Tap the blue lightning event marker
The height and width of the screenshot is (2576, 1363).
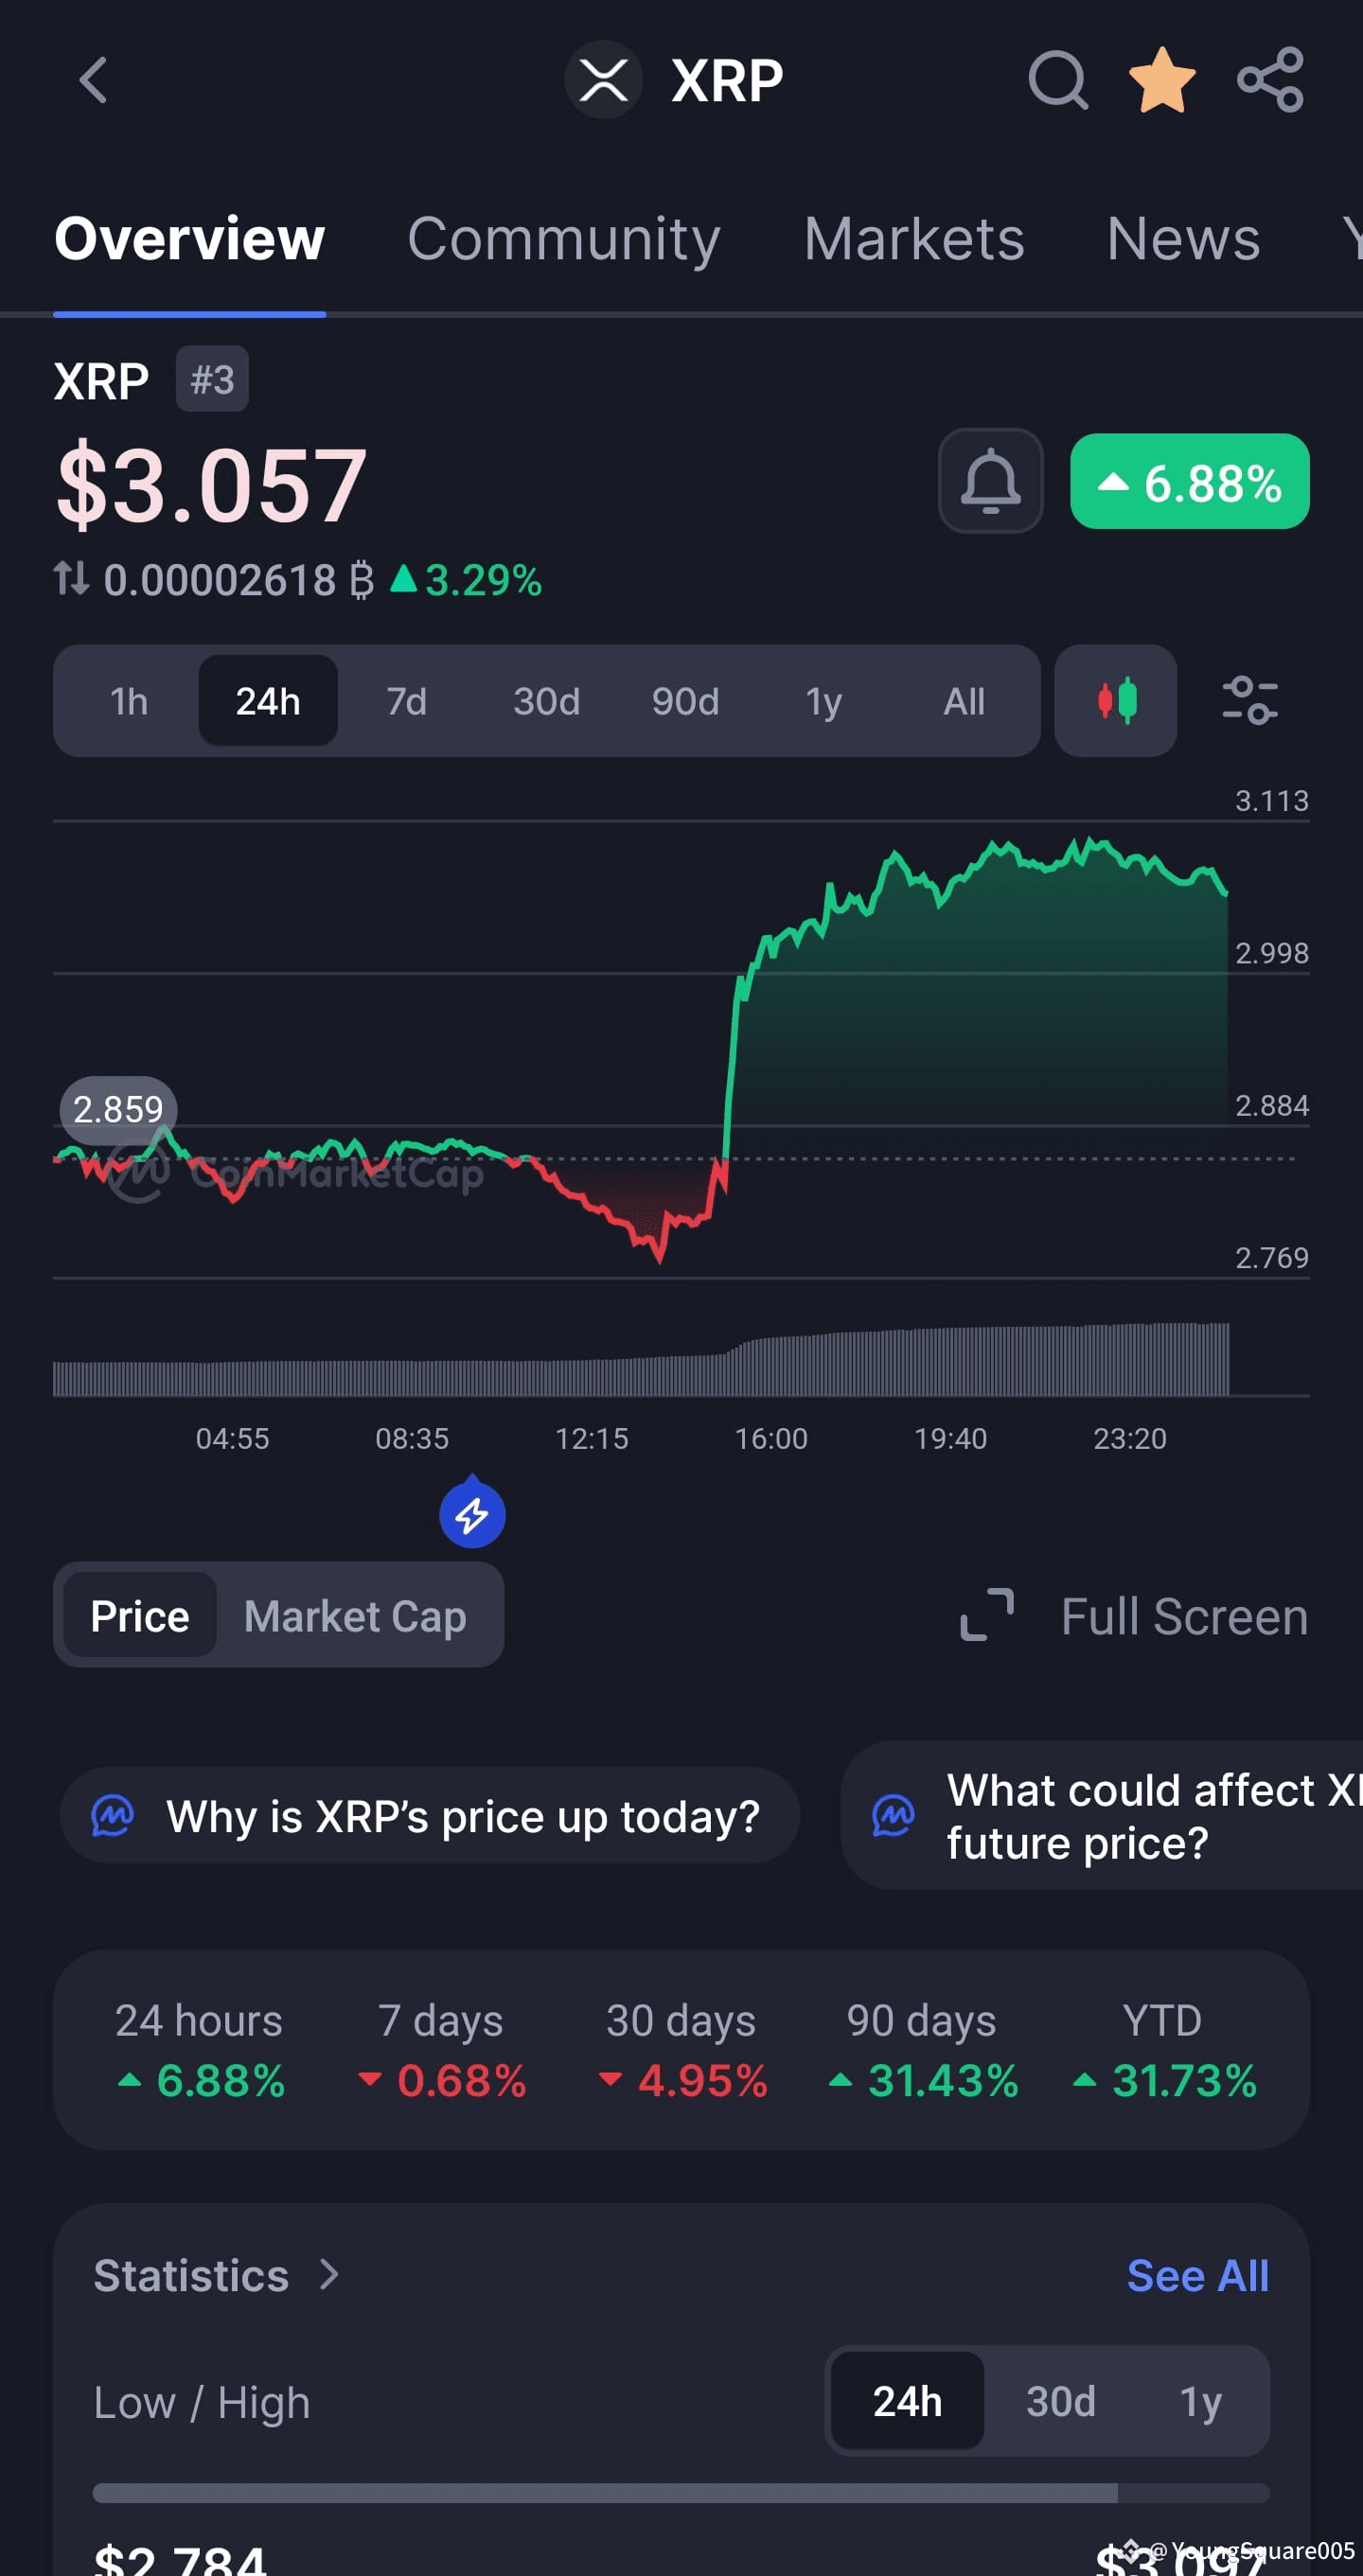pyautogui.click(x=472, y=1513)
